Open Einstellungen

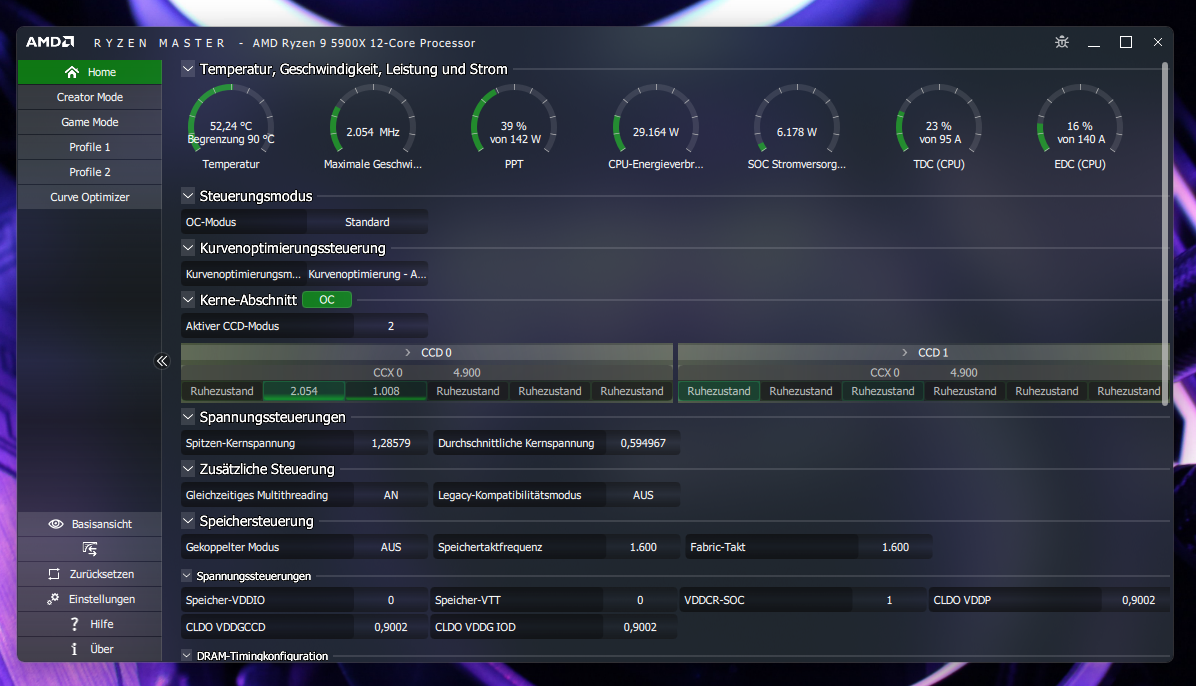[x=90, y=599]
